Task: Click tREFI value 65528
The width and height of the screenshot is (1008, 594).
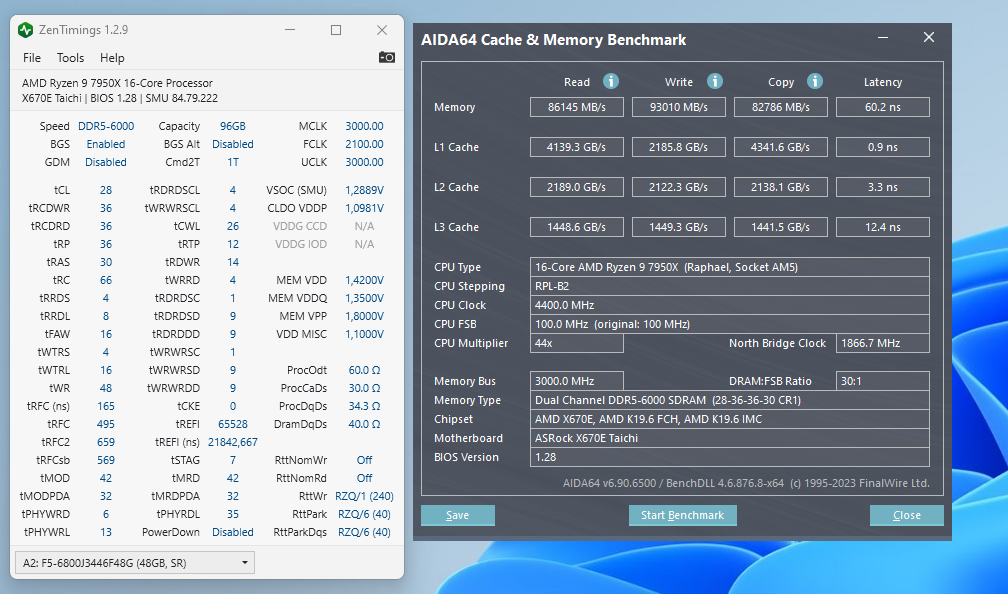Action: 233,424
